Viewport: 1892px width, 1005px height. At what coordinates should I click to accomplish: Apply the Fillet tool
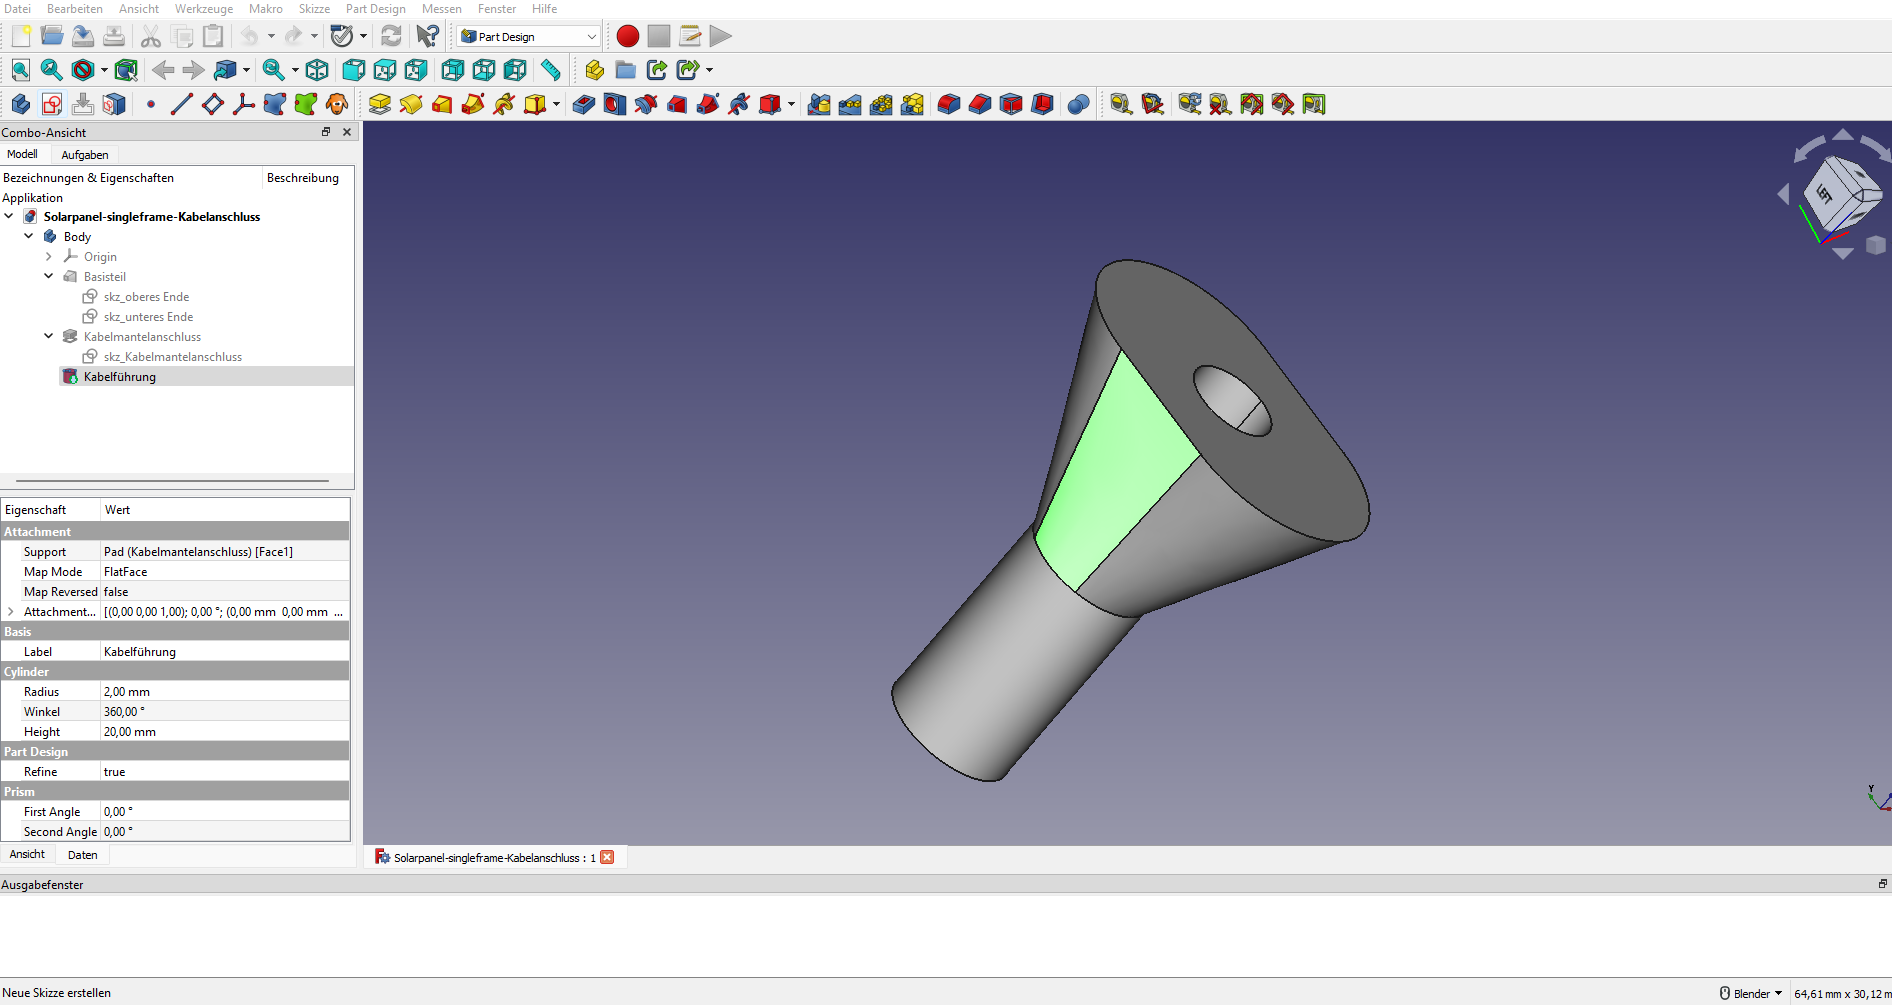coord(949,104)
